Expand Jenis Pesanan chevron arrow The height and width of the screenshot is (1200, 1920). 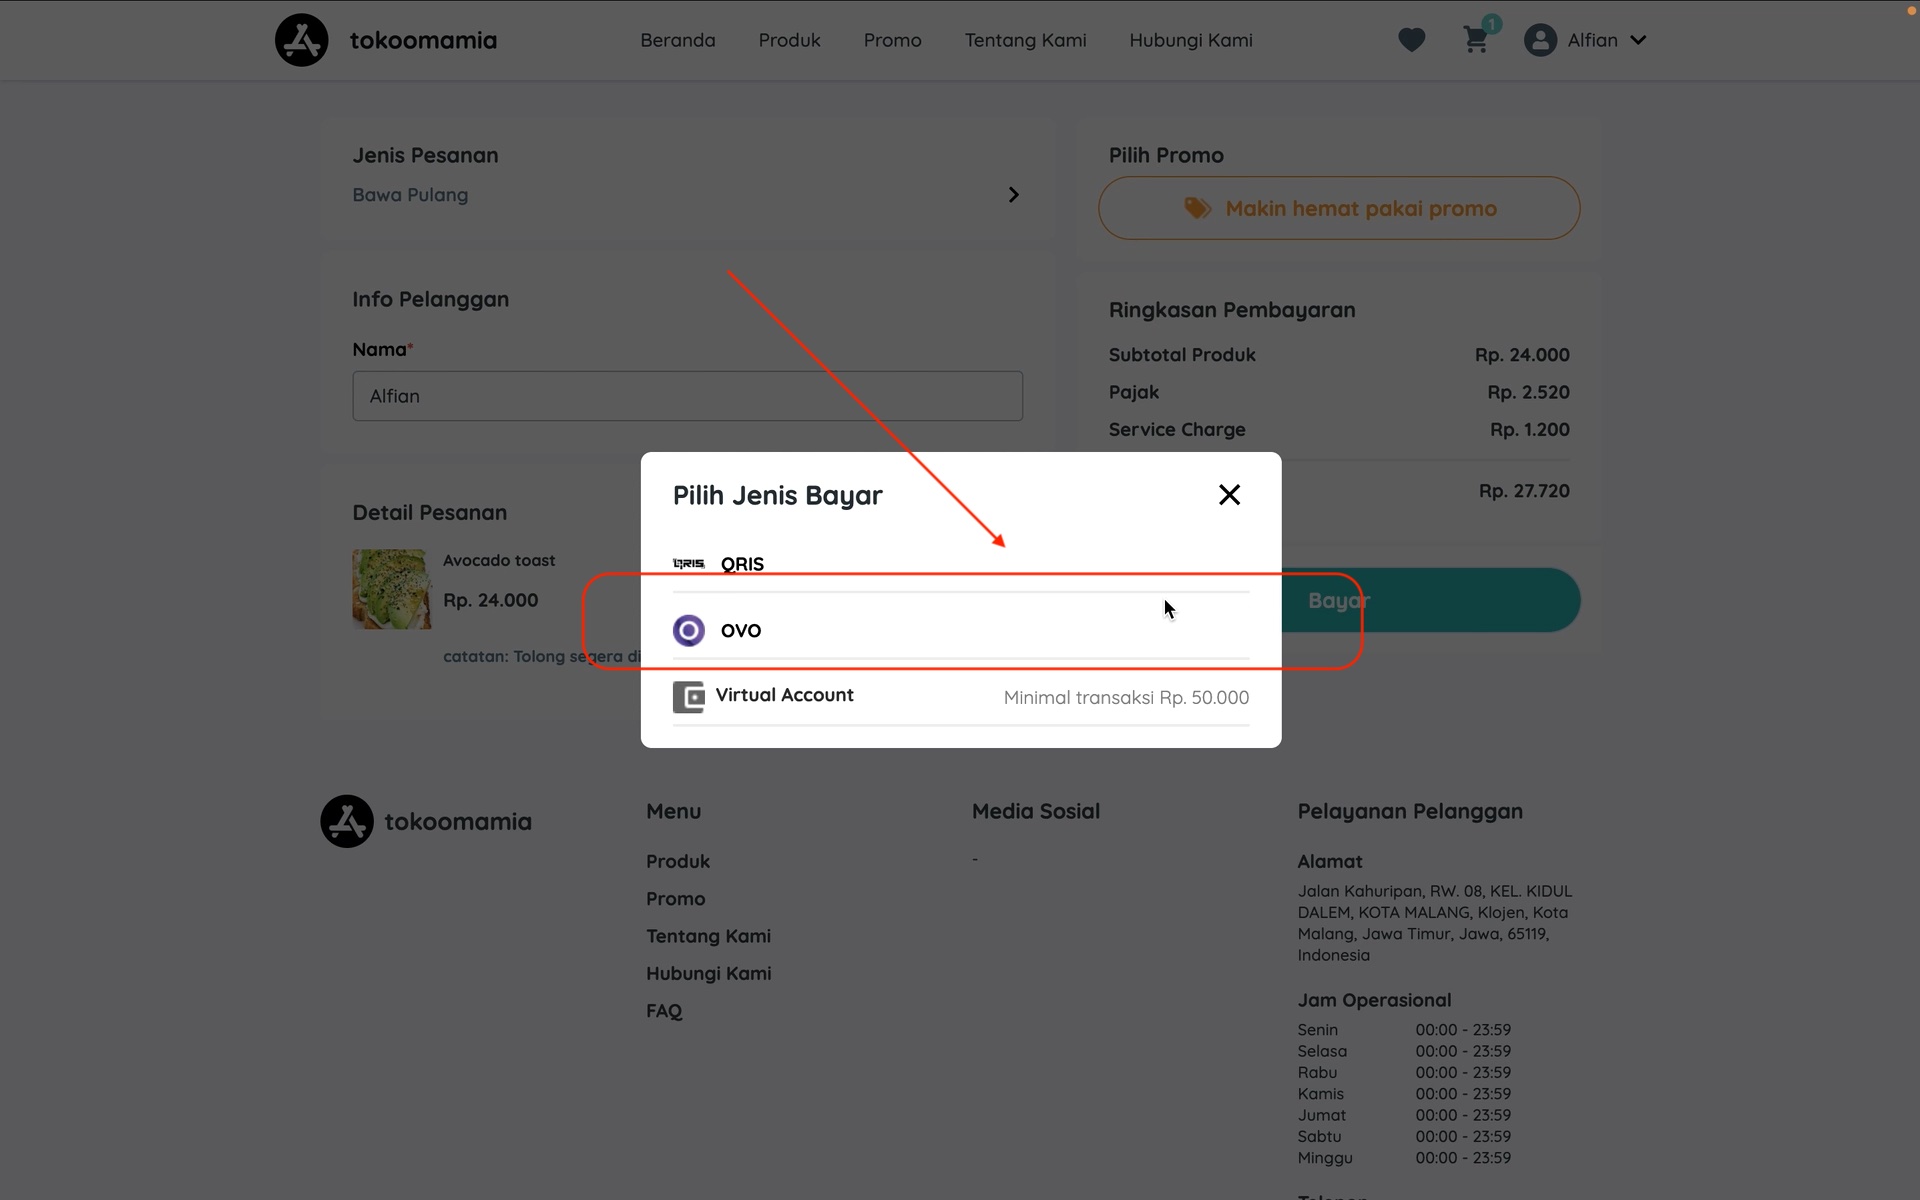[1013, 195]
